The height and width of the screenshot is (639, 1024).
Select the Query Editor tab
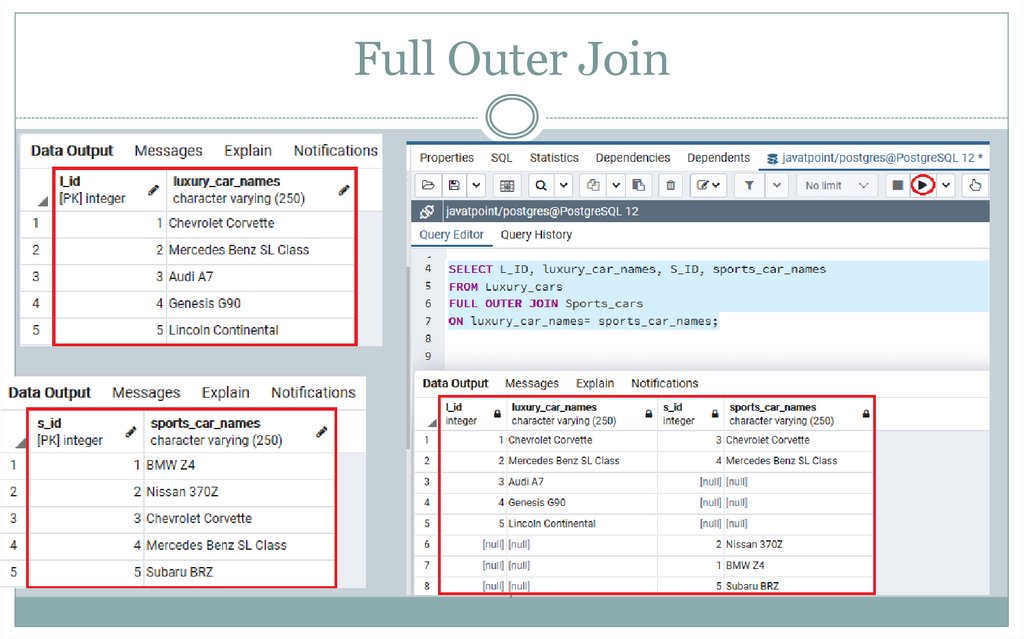tap(451, 235)
